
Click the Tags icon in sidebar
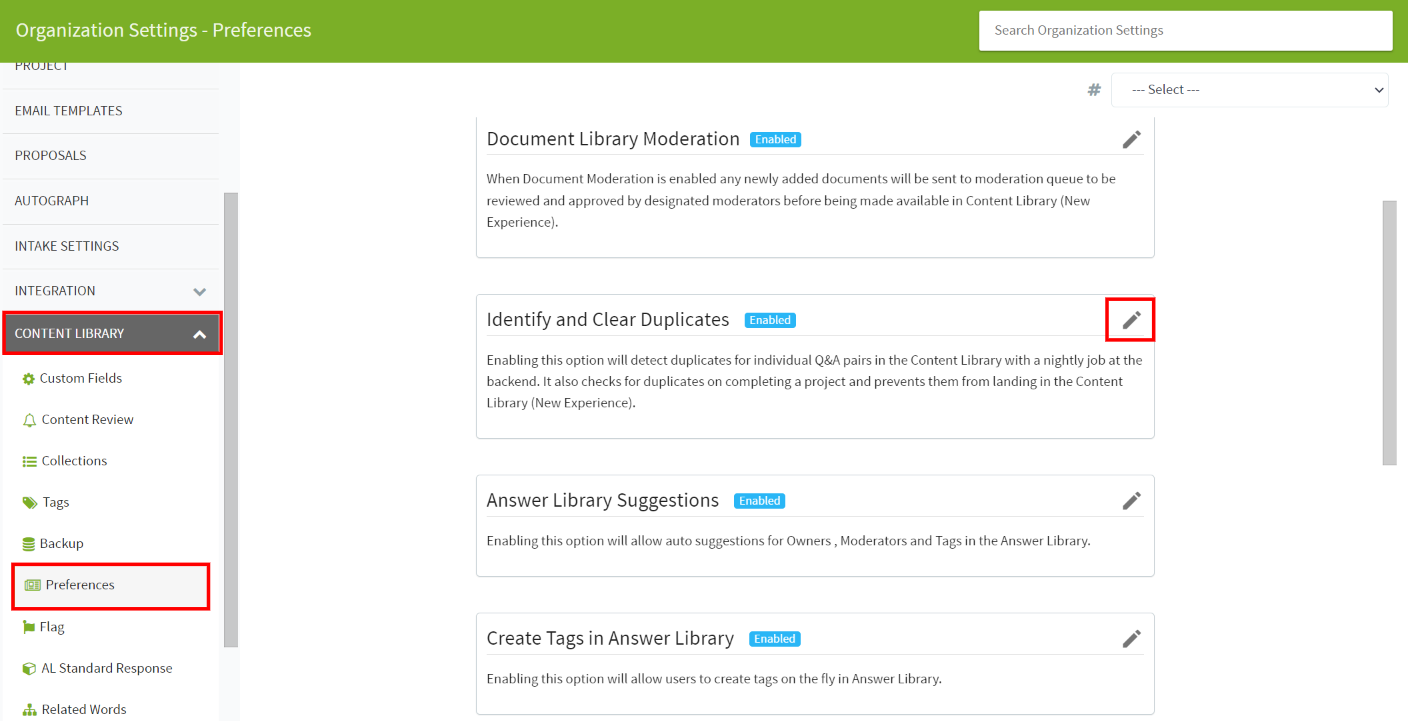click(30, 503)
